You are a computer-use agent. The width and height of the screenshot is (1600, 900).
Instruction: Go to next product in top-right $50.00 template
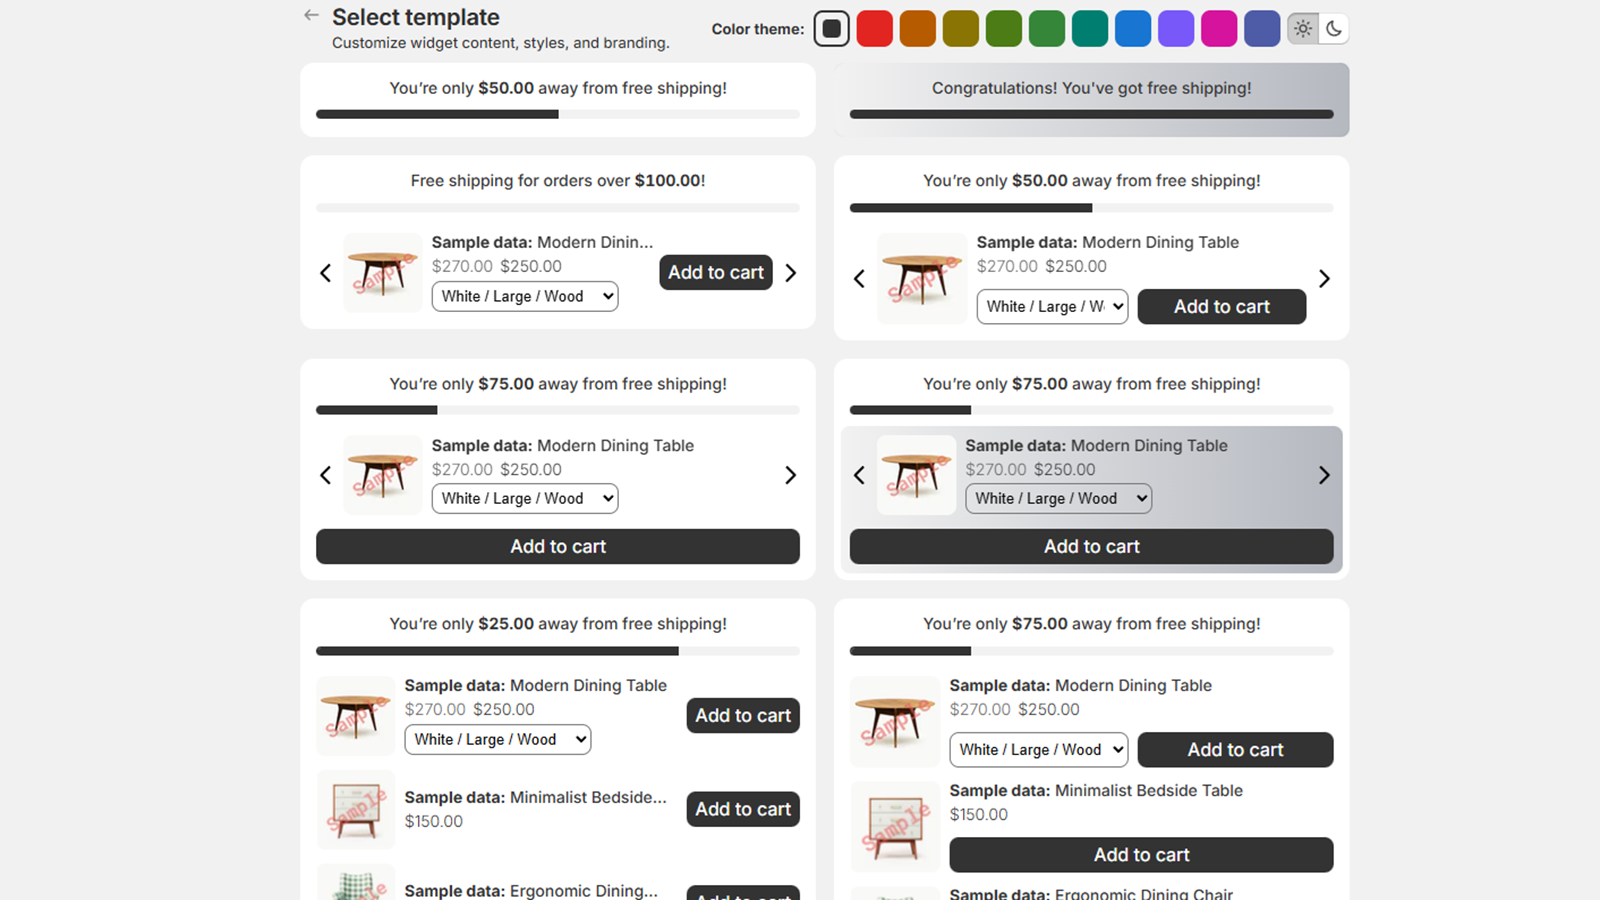(1324, 279)
